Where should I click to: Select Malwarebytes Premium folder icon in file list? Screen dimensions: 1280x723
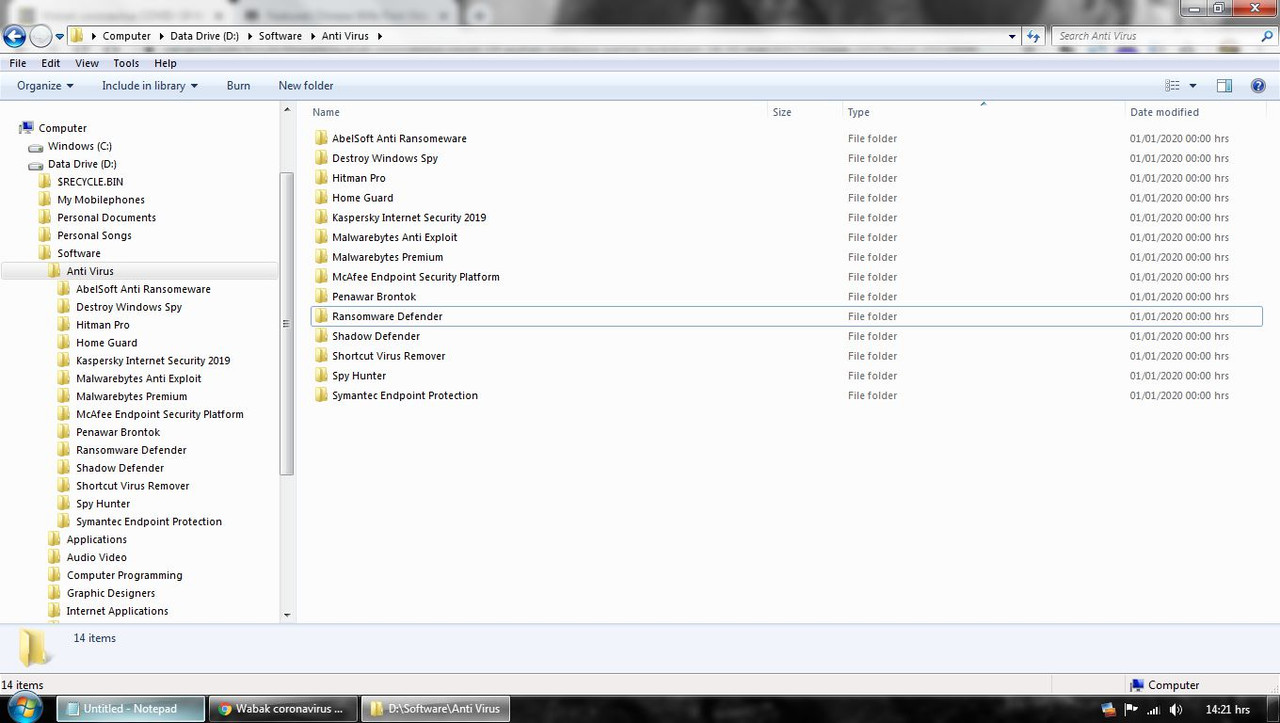point(321,257)
